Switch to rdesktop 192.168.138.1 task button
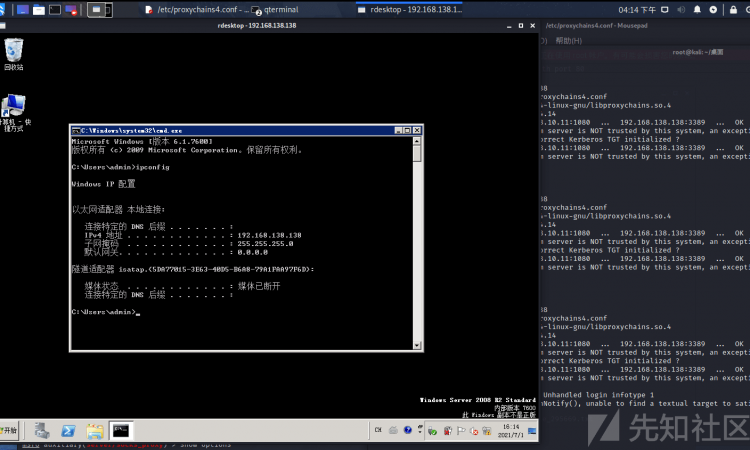750x450 pixels. (410, 10)
